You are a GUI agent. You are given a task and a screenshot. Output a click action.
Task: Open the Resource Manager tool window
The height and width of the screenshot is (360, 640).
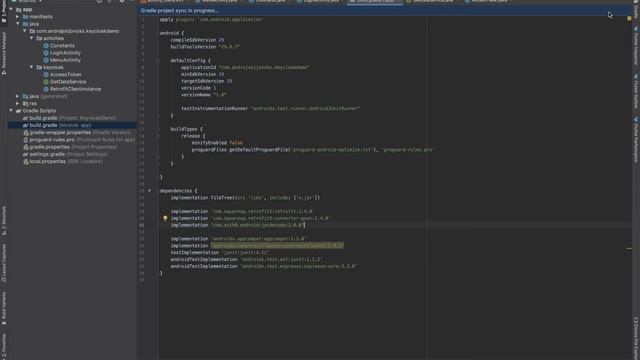[x=4, y=53]
